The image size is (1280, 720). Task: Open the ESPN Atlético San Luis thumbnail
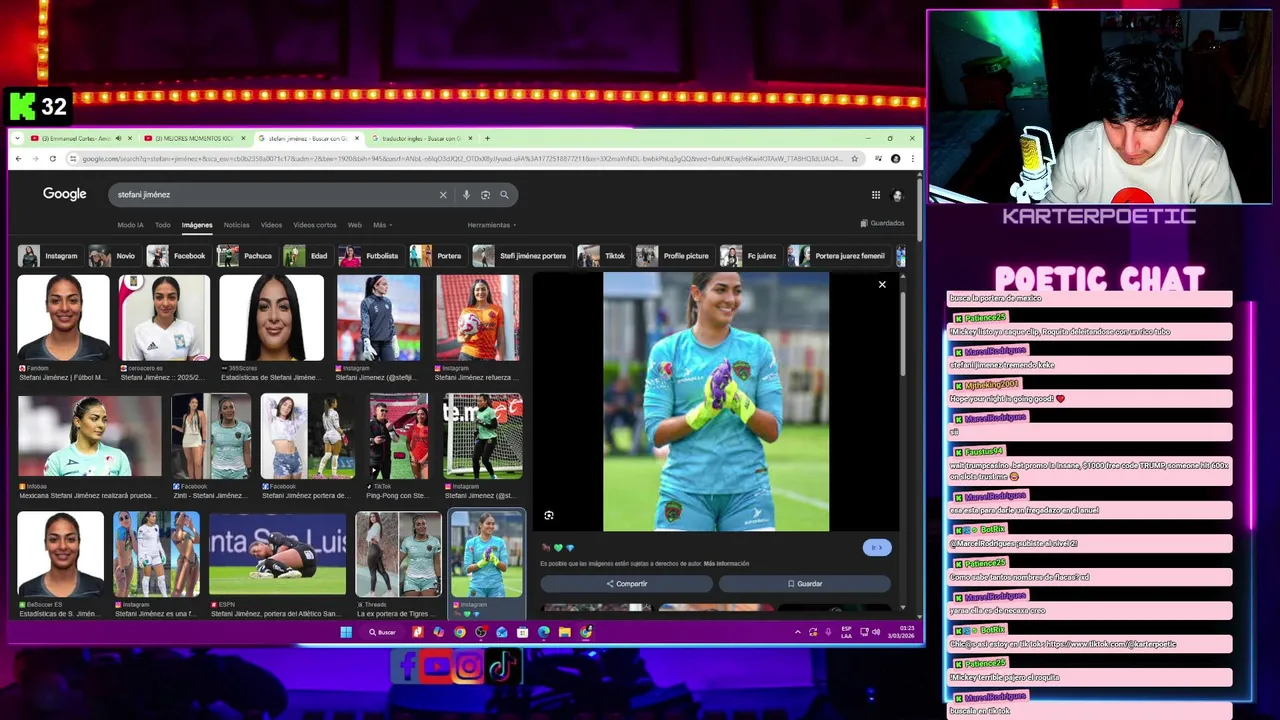coord(277,554)
